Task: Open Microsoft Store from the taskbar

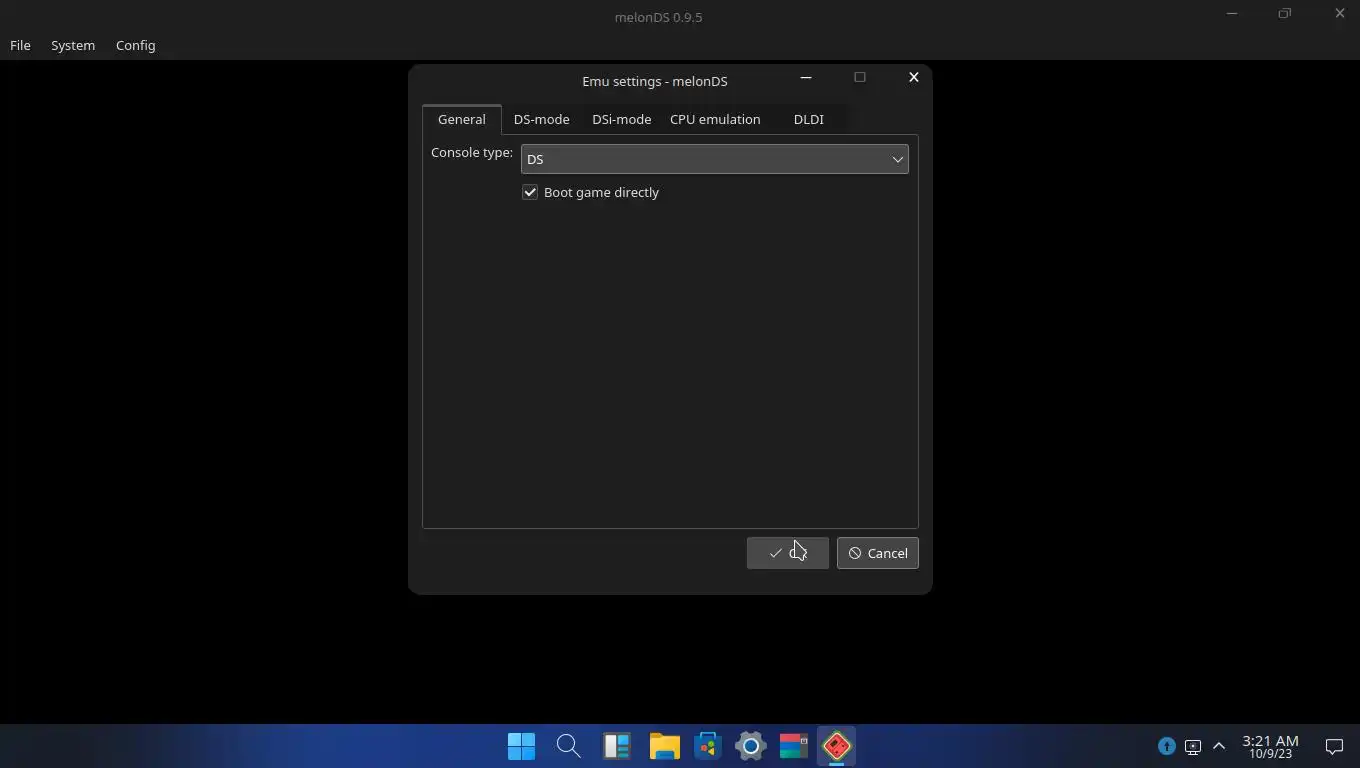Action: click(708, 746)
